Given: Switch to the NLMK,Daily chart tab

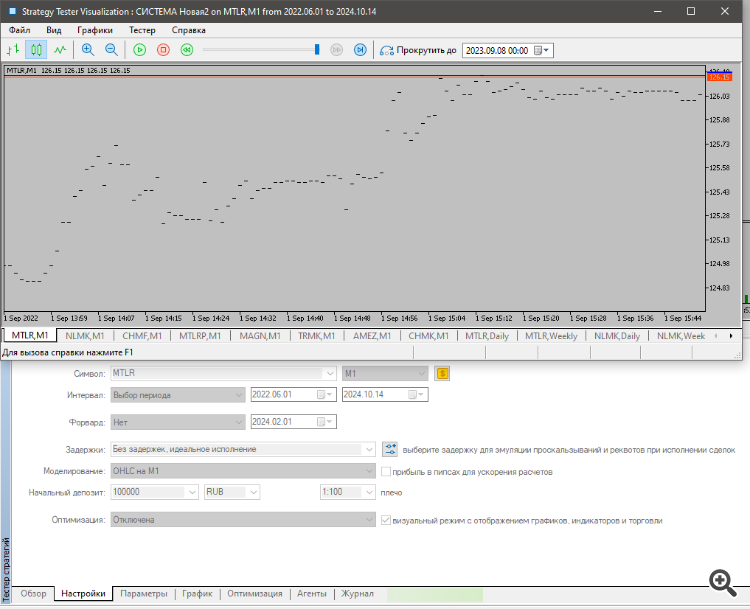Looking at the screenshot, I should click(x=617, y=336).
